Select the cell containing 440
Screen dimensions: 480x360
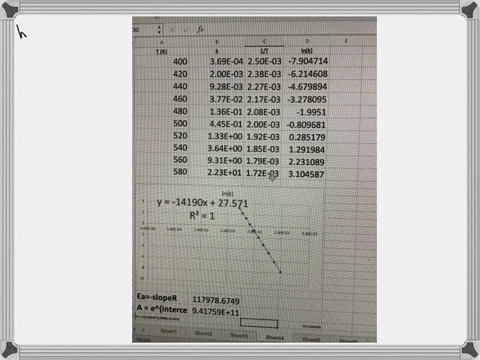(x=180, y=87)
